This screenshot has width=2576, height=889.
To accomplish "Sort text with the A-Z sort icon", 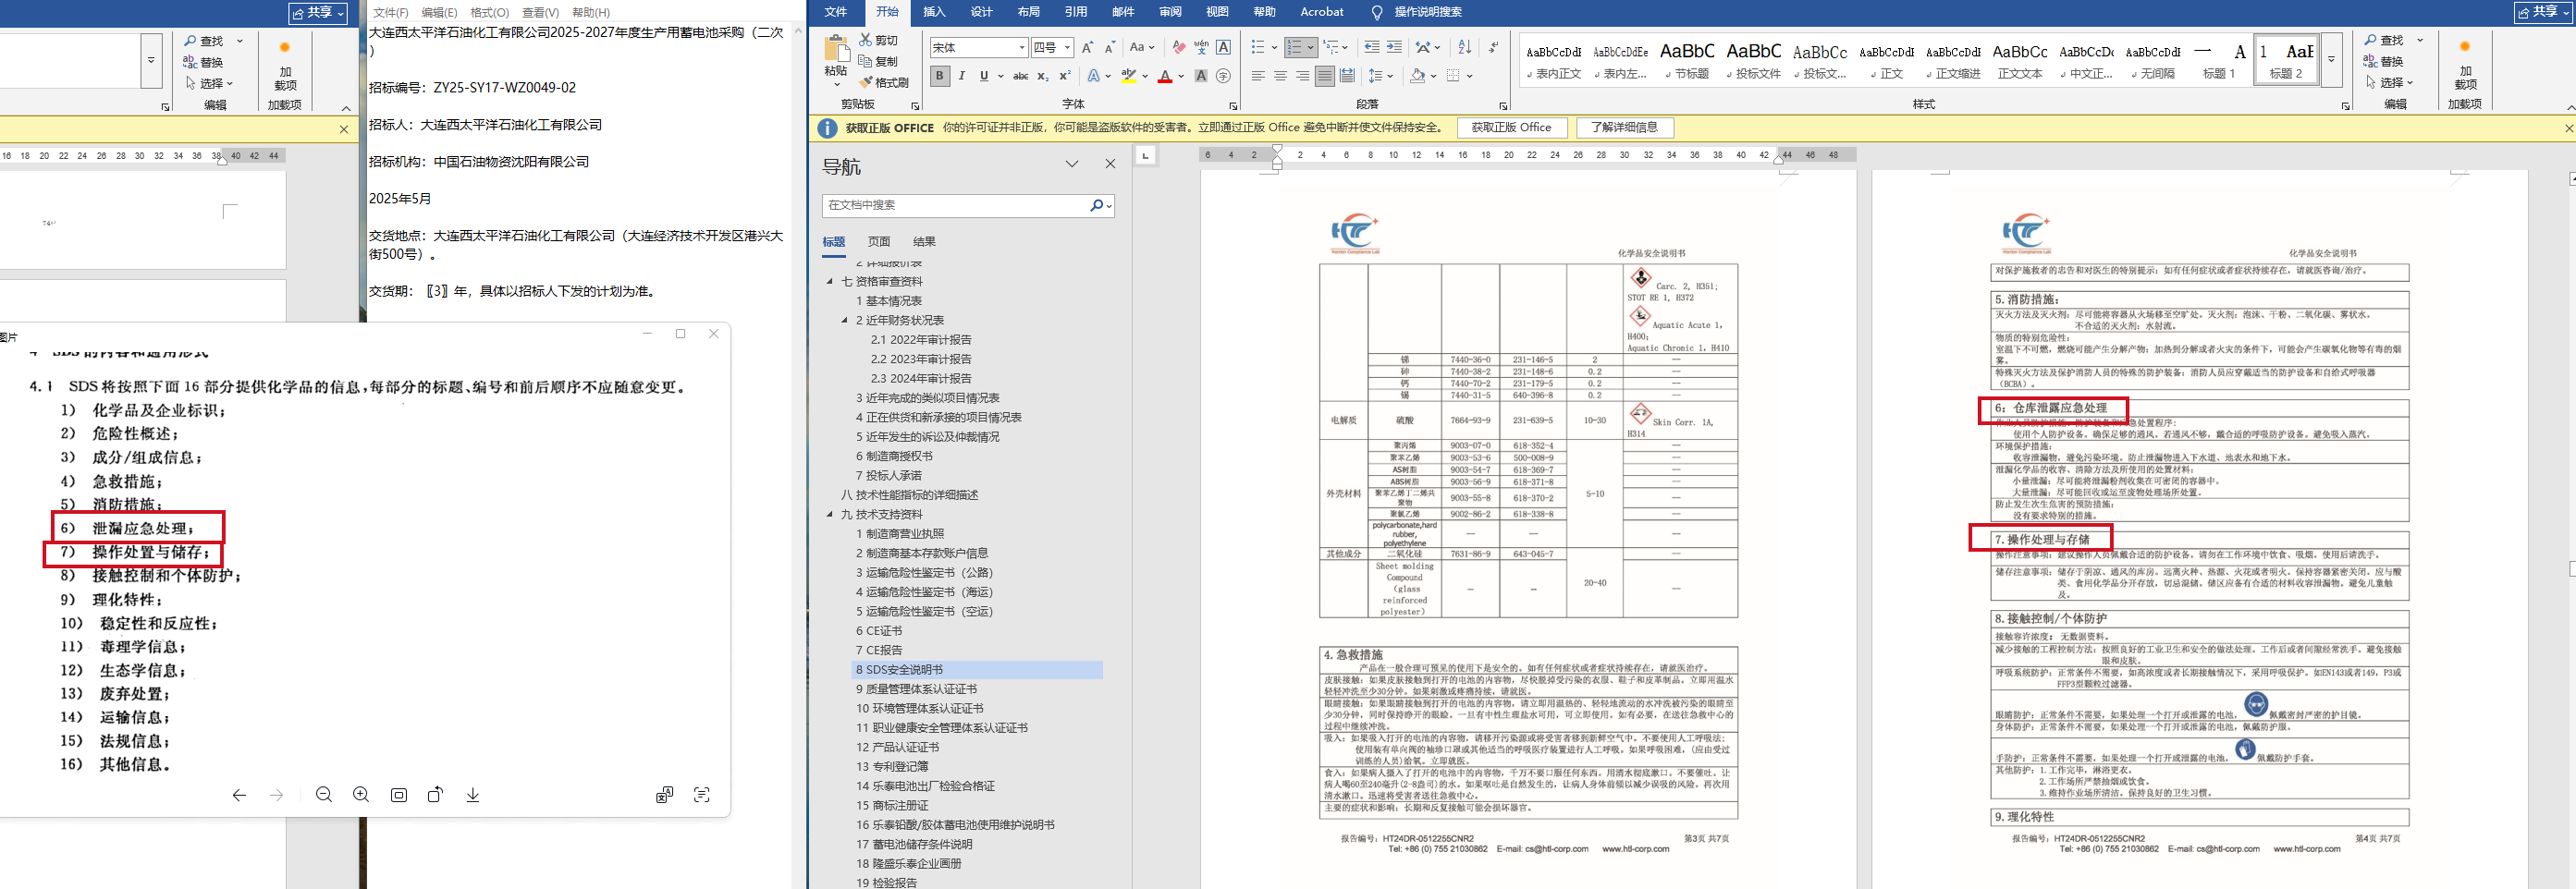I will click(1465, 47).
